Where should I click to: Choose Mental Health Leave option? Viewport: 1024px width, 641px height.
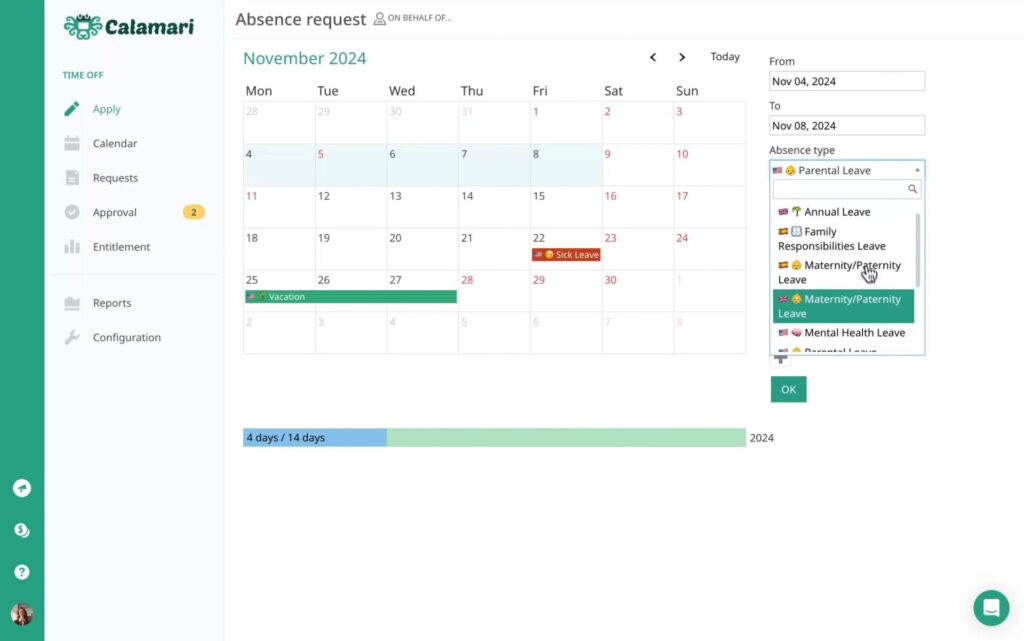click(853, 333)
